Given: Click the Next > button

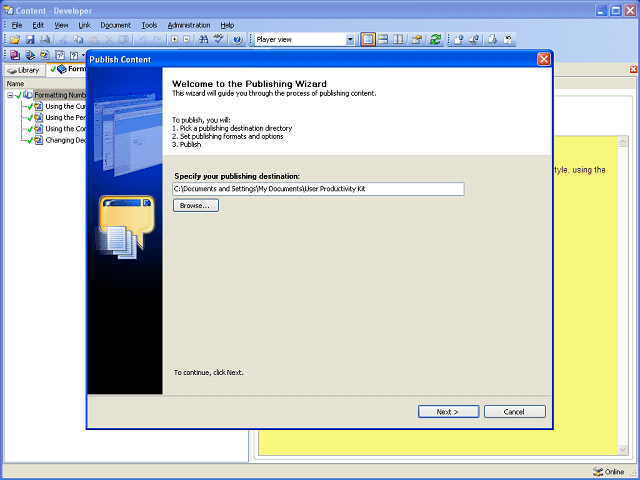Looking at the screenshot, I should coord(448,411).
